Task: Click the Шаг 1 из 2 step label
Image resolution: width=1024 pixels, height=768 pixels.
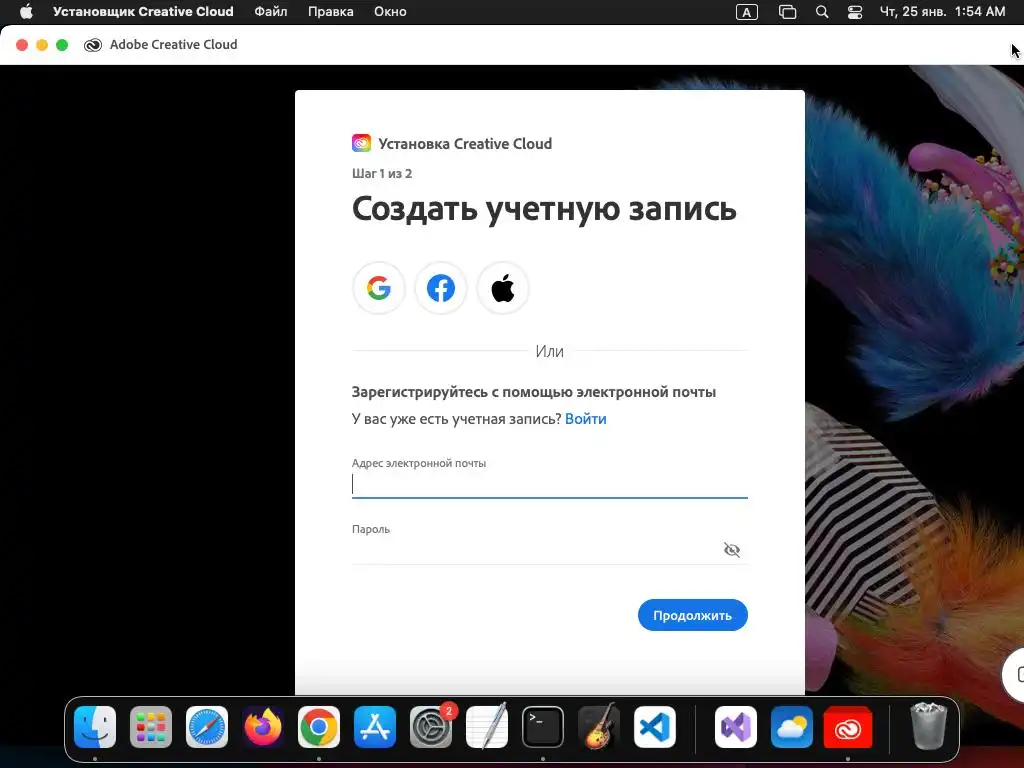Action: coord(382,174)
